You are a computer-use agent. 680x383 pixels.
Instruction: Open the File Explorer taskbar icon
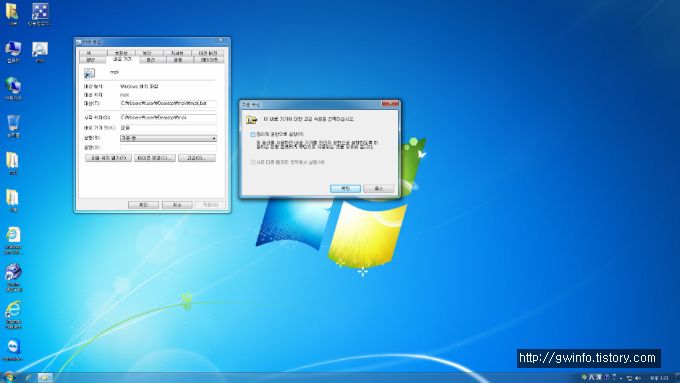45,378
